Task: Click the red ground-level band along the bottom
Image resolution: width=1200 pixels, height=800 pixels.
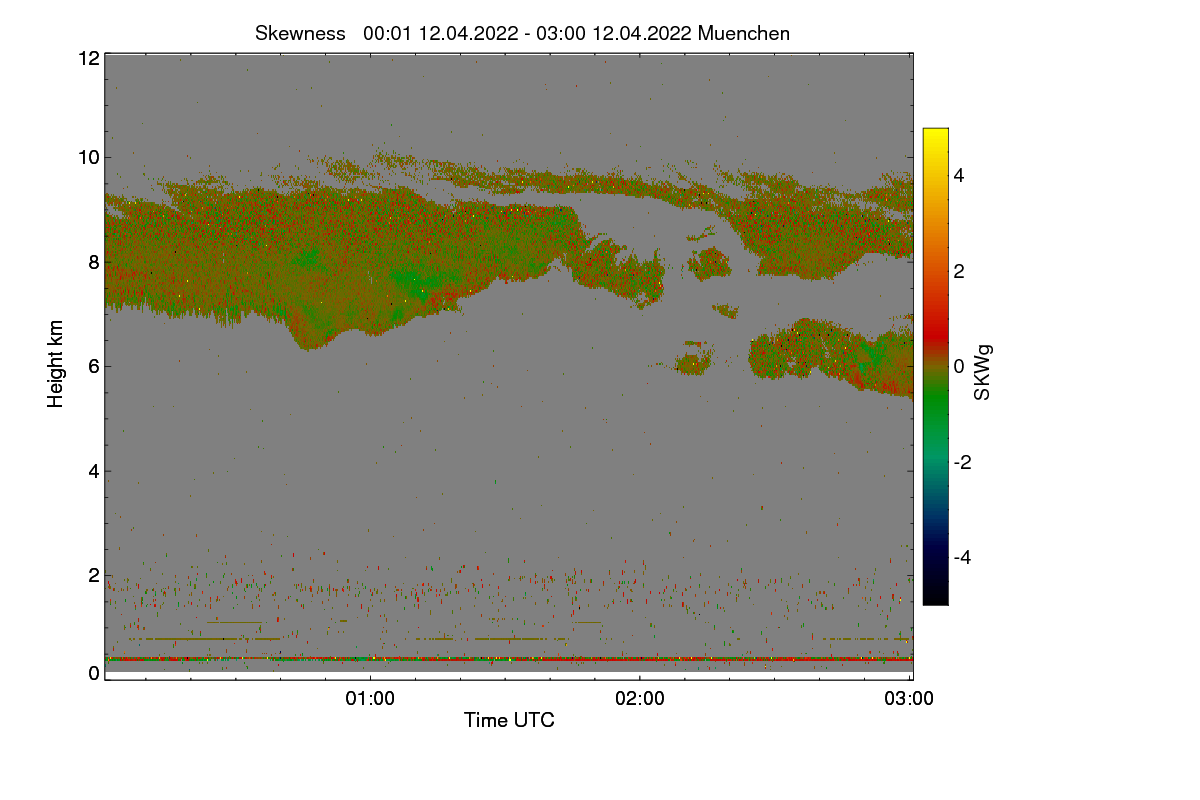Action: pos(509,659)
